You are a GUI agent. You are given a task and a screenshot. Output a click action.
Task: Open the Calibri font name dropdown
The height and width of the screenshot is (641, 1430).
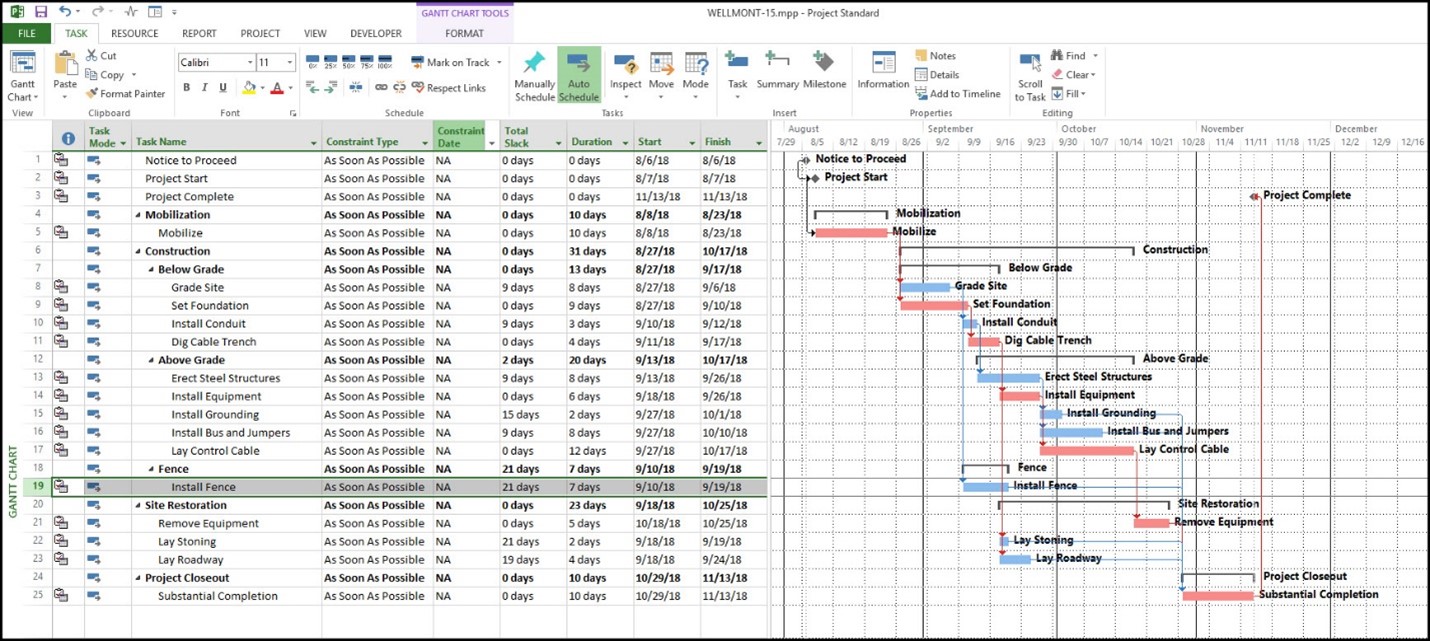point(250,63)
